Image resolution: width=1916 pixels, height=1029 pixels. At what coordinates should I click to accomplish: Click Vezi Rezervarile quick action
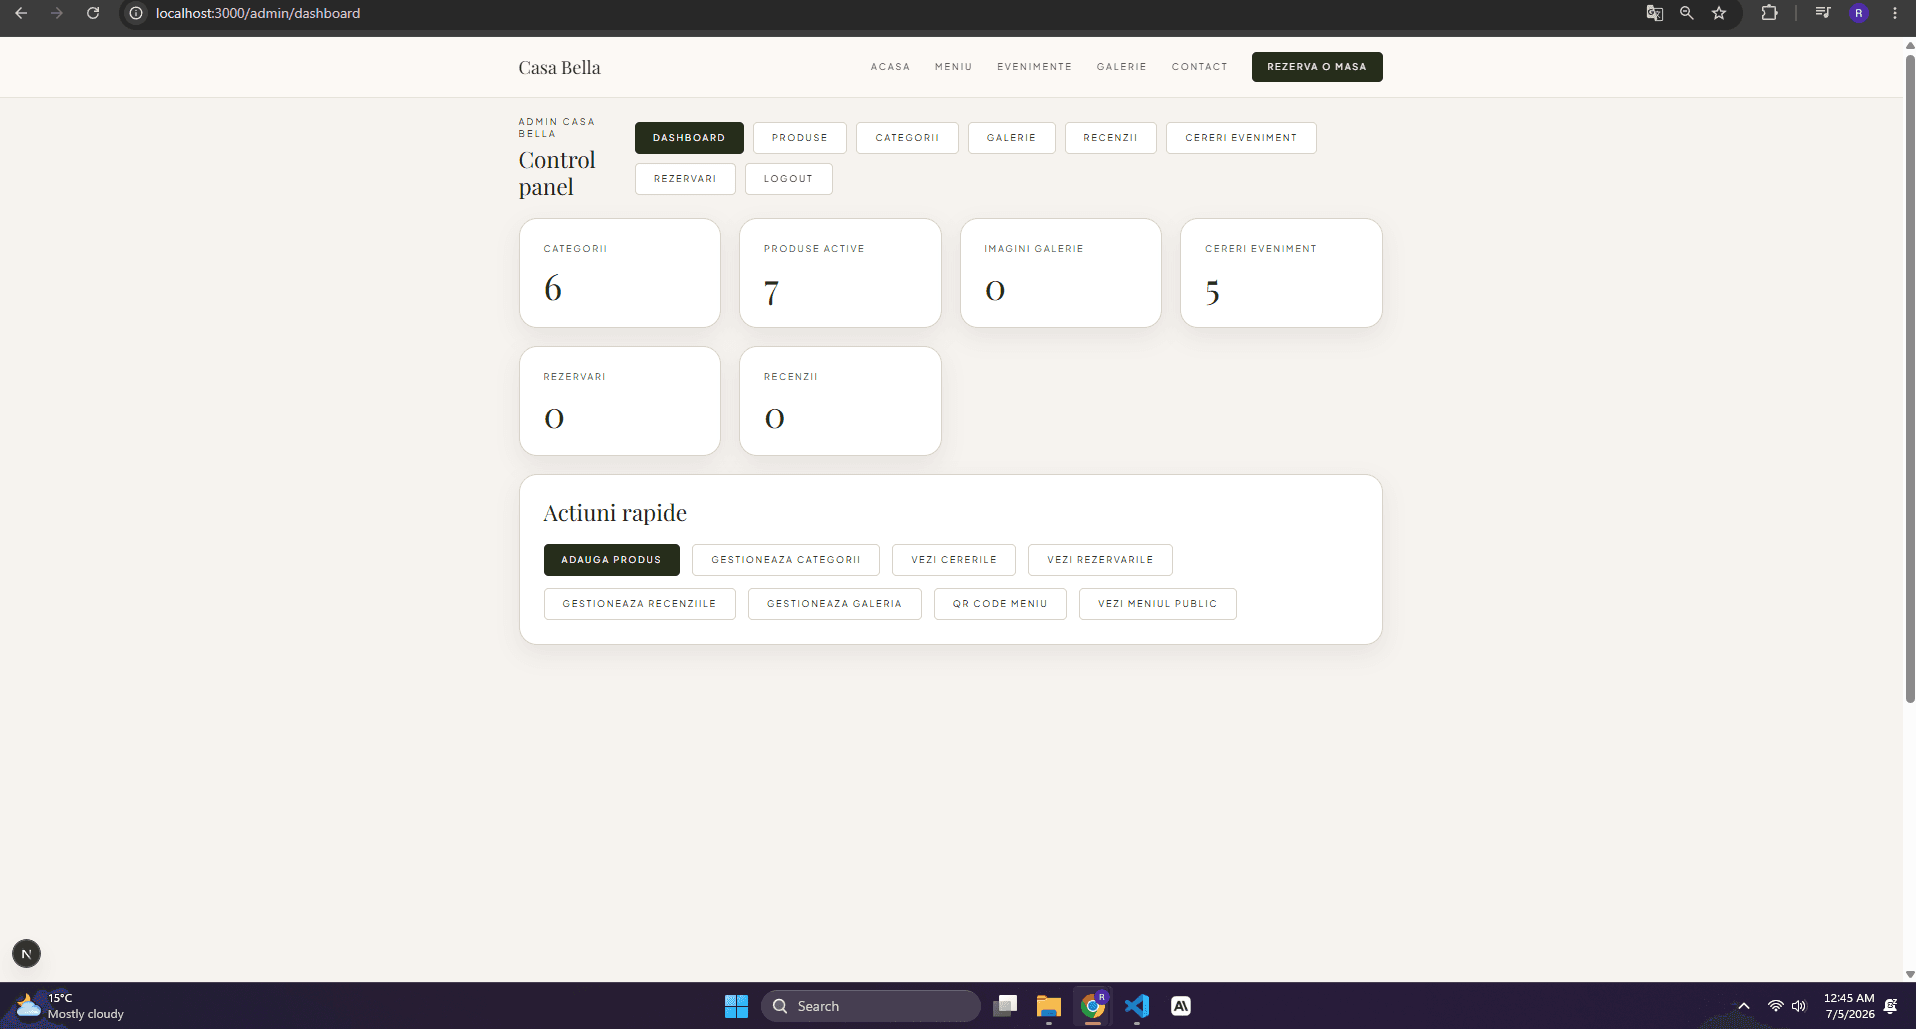[x=1100, y=560]
